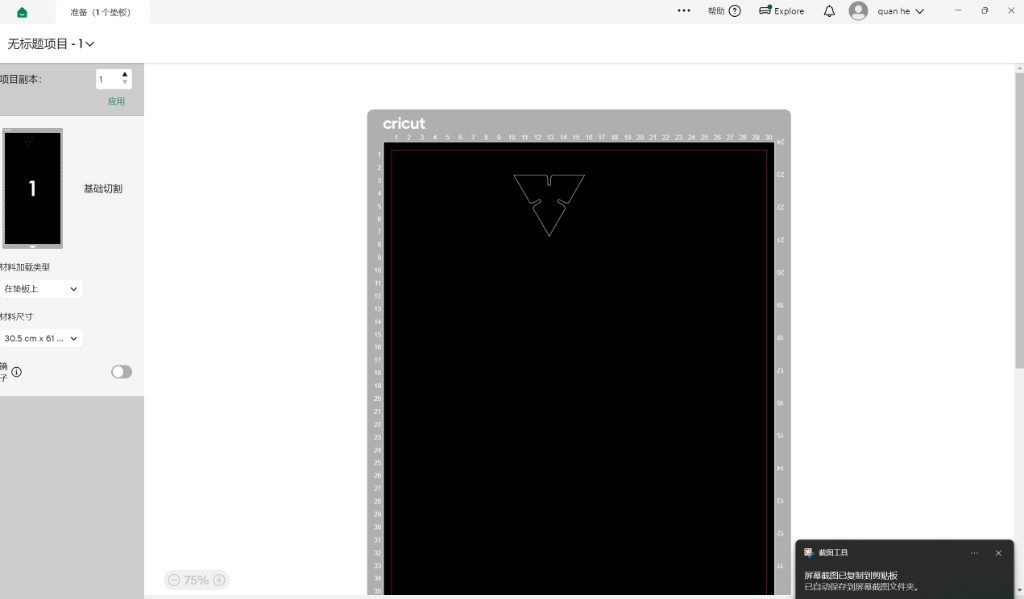Zoom out with the minus icon
The image size is (1024, 599).
click(174, 579)
